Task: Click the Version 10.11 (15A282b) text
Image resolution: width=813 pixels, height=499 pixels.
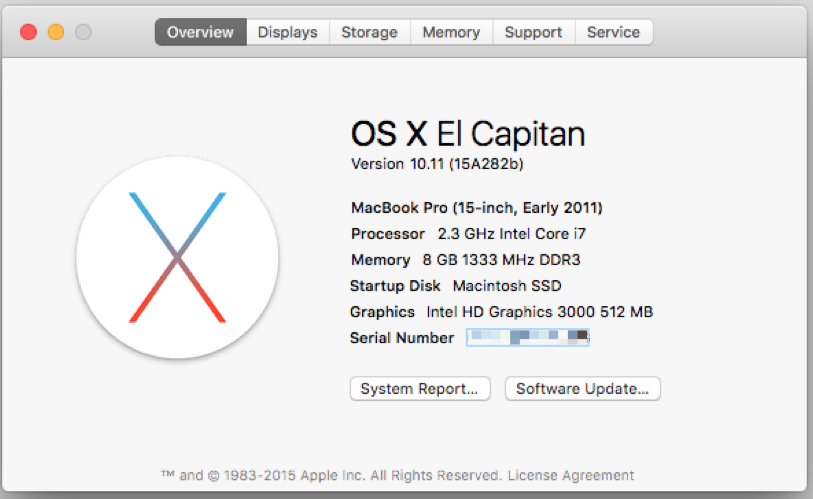Action: point(437,164)
